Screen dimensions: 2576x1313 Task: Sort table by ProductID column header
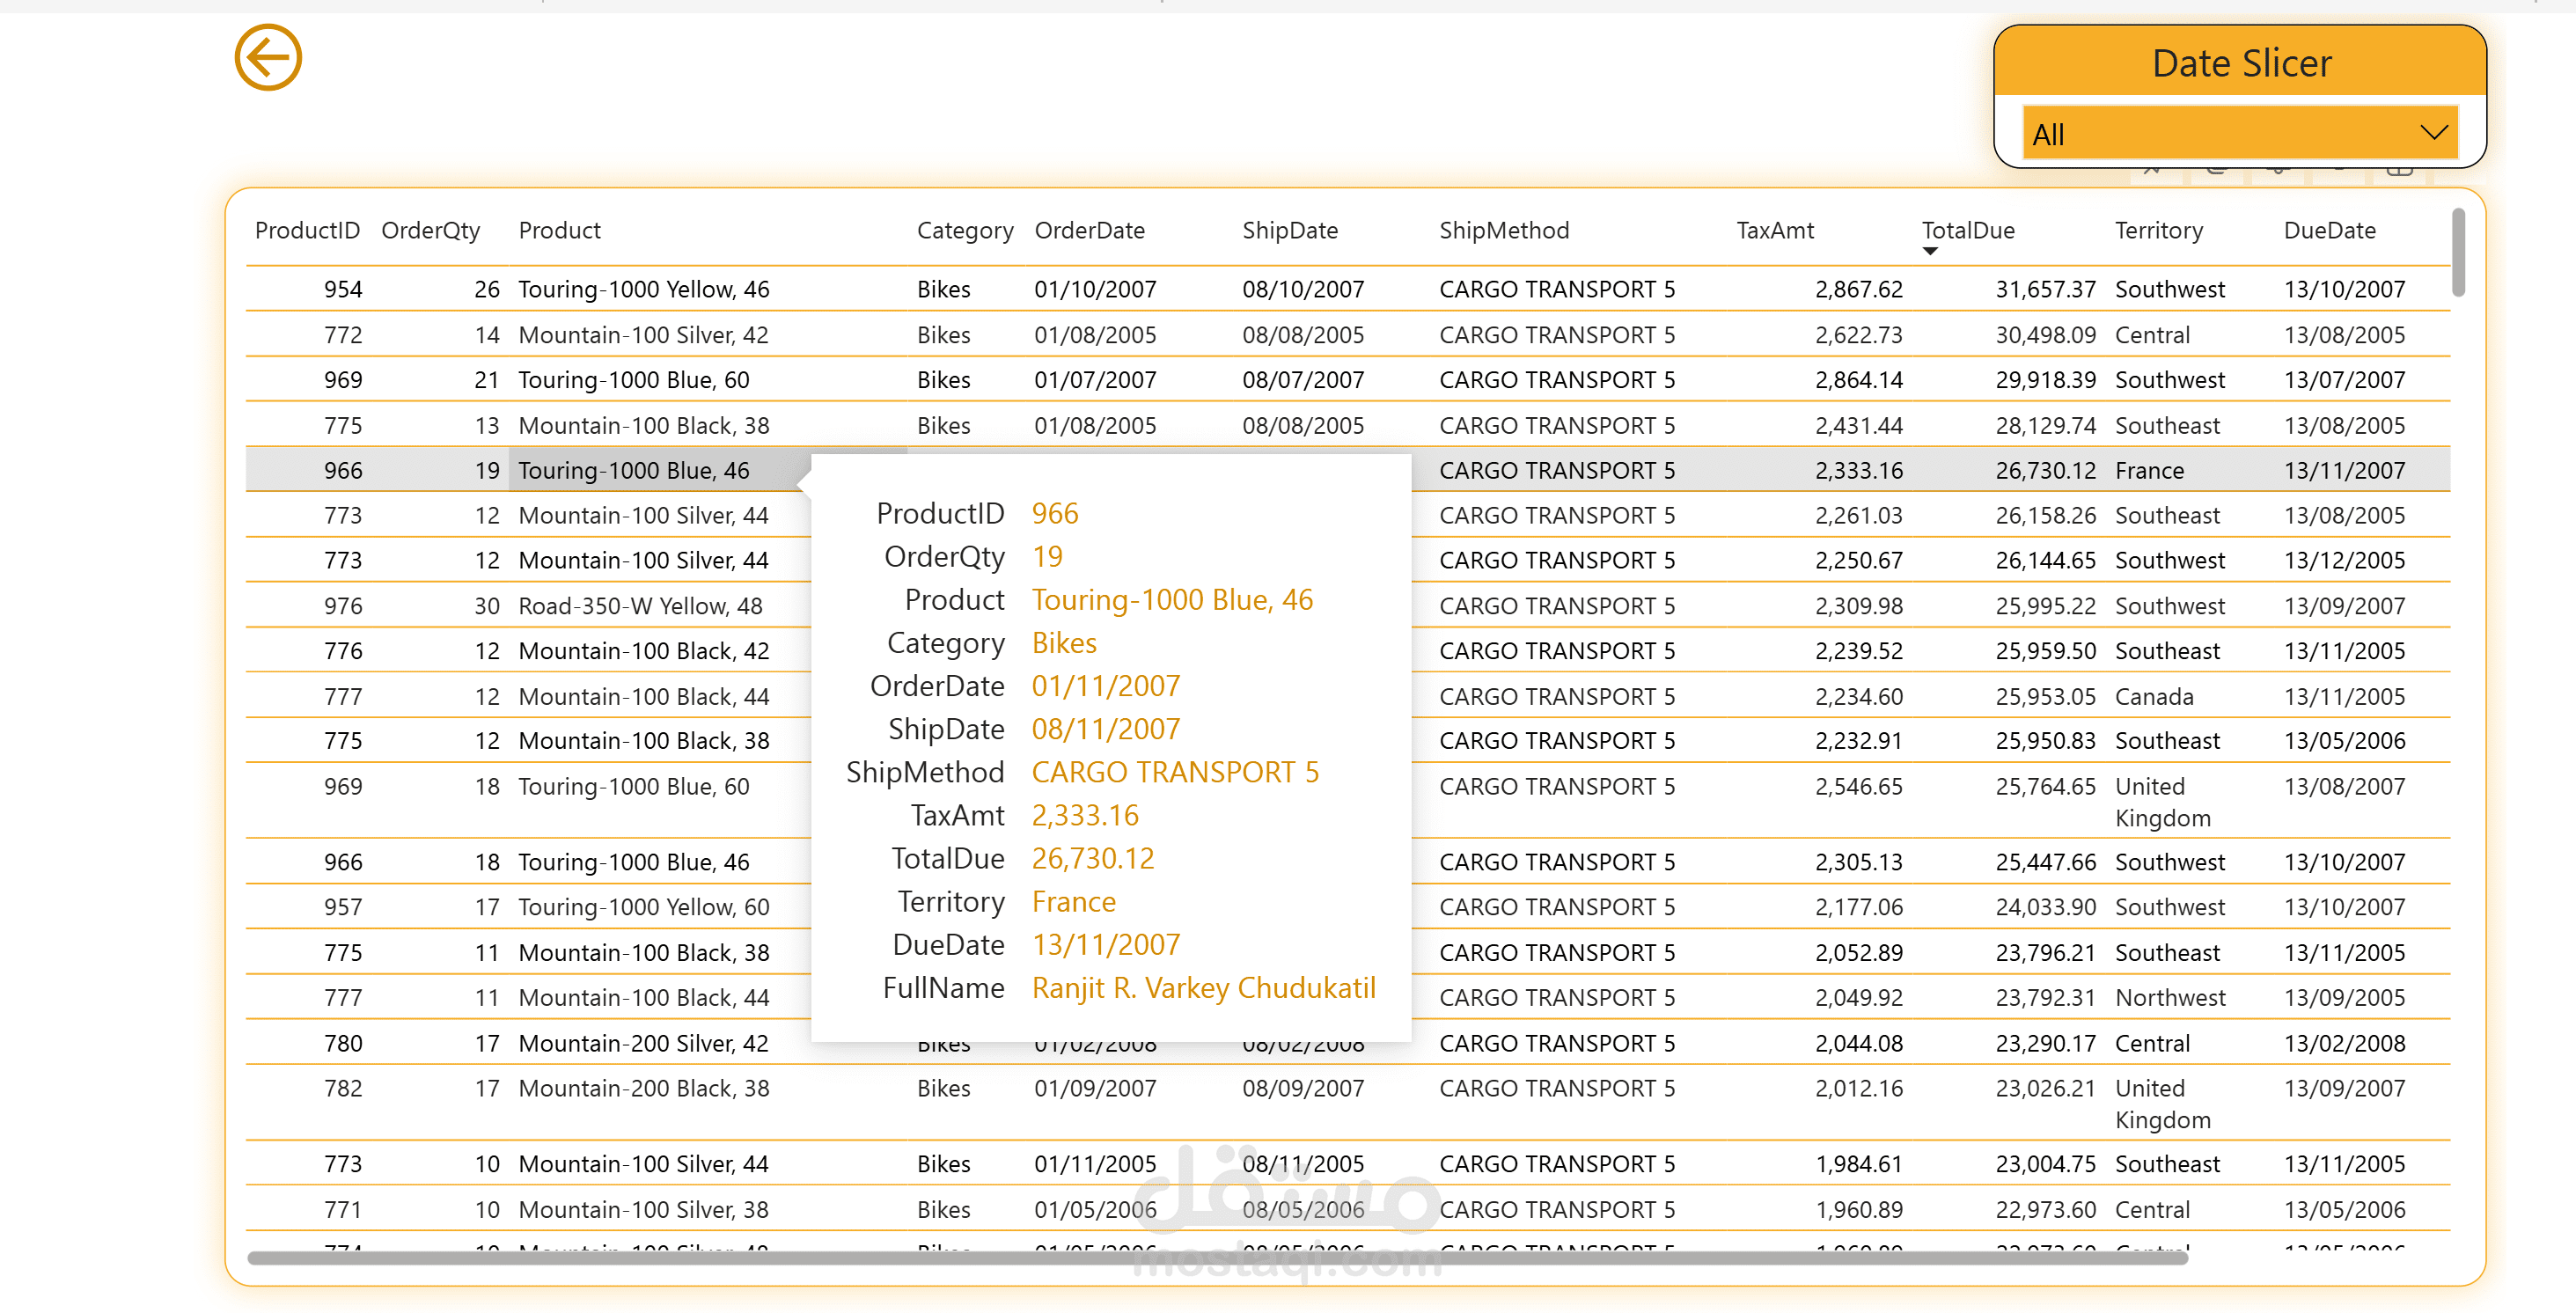(306, 231)
